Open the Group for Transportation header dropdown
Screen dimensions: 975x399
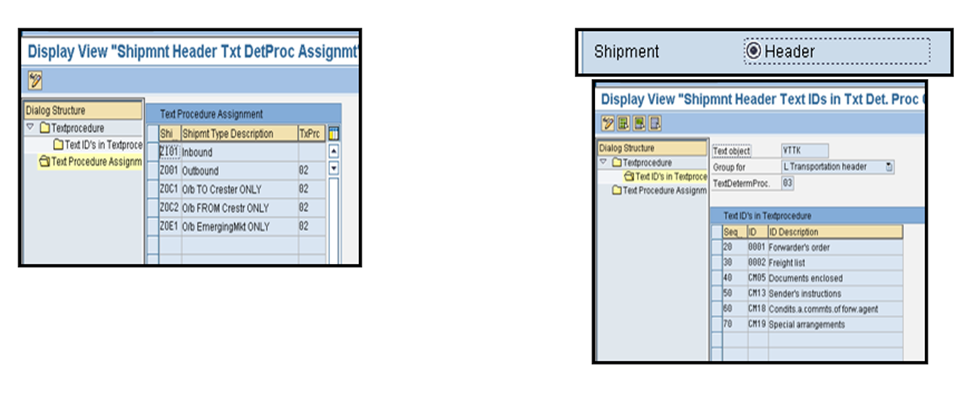[x=889, y=167]
